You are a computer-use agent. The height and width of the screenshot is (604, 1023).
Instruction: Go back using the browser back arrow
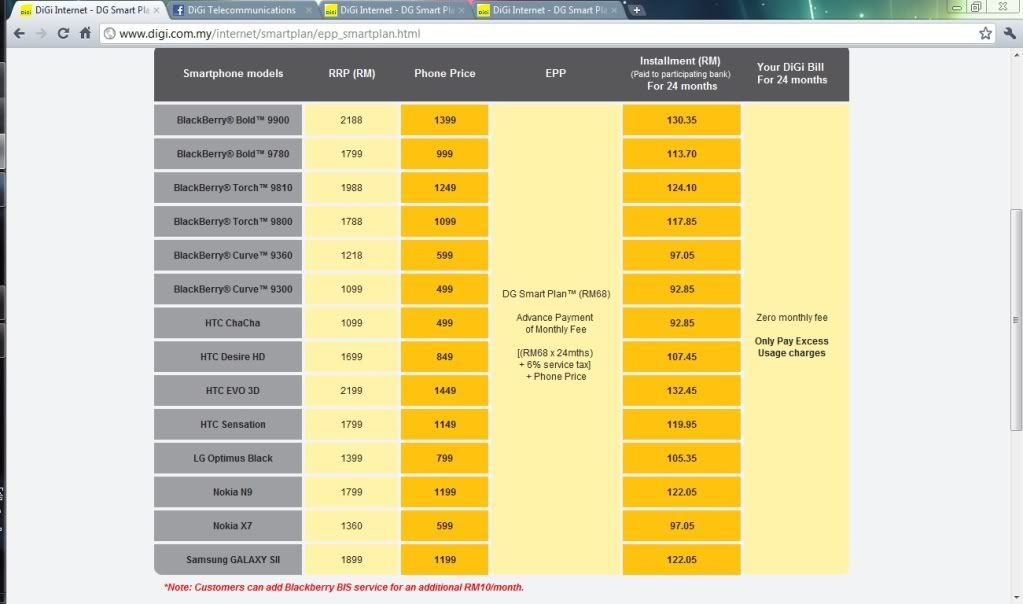[18, 33]
